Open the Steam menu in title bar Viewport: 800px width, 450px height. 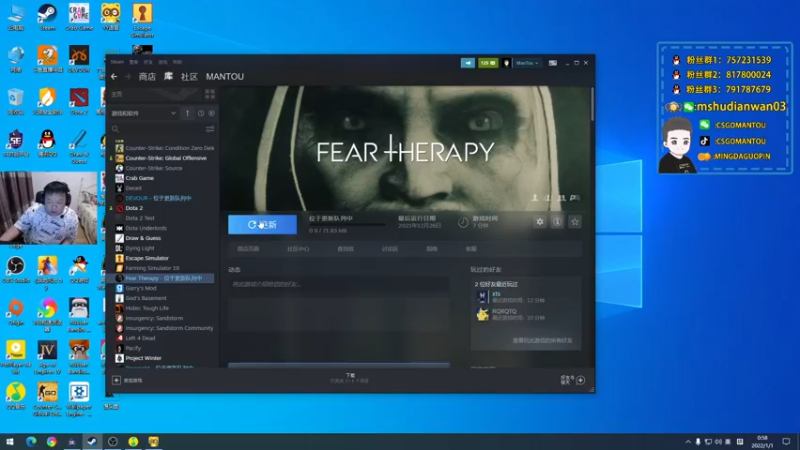117,62
